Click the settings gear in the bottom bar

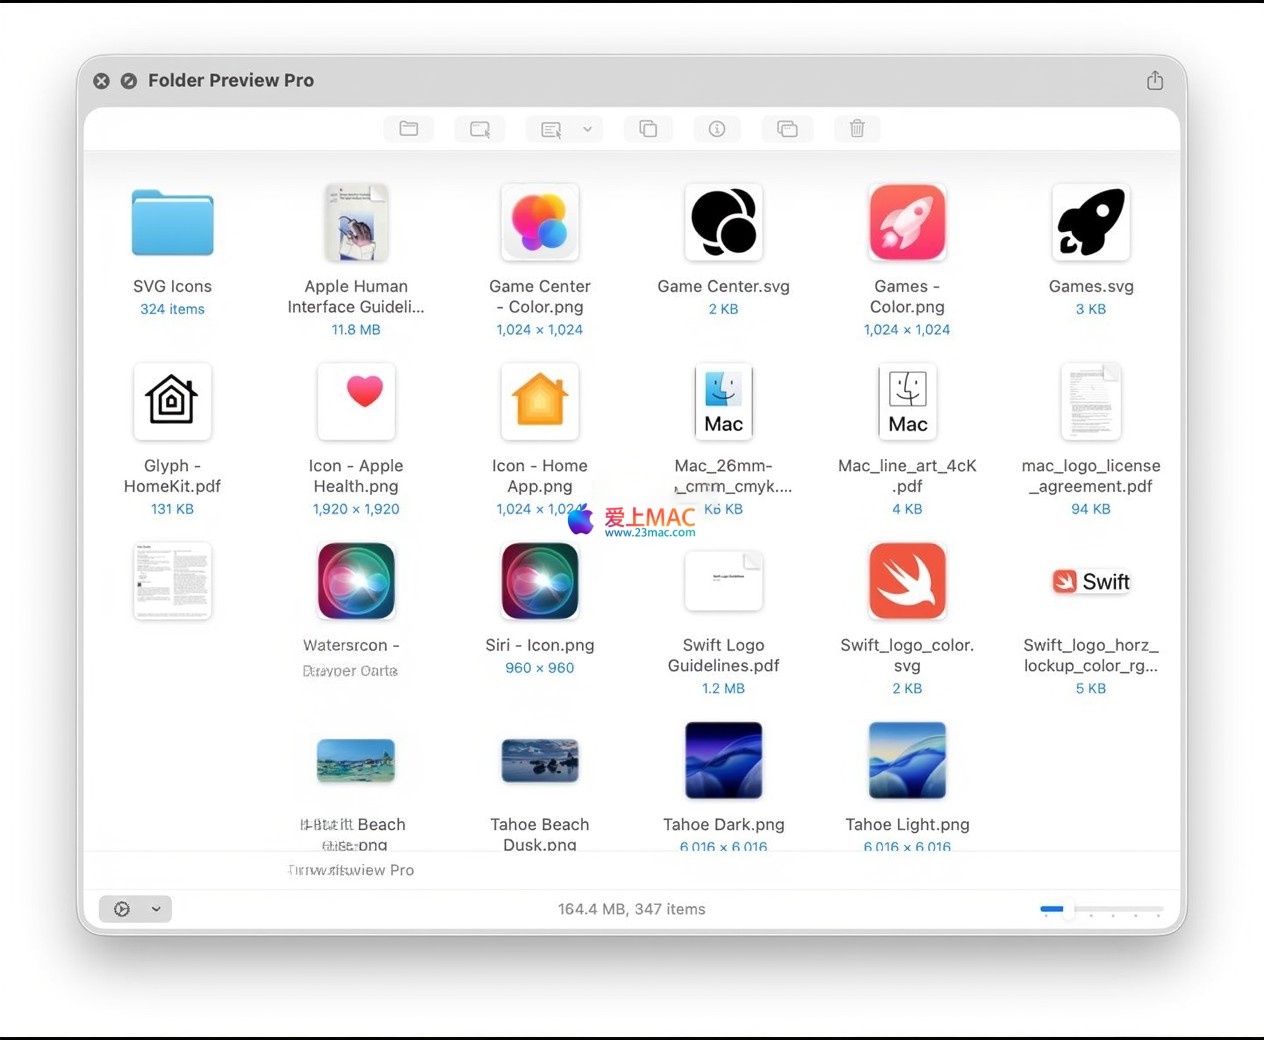click(x=122, y=909)
